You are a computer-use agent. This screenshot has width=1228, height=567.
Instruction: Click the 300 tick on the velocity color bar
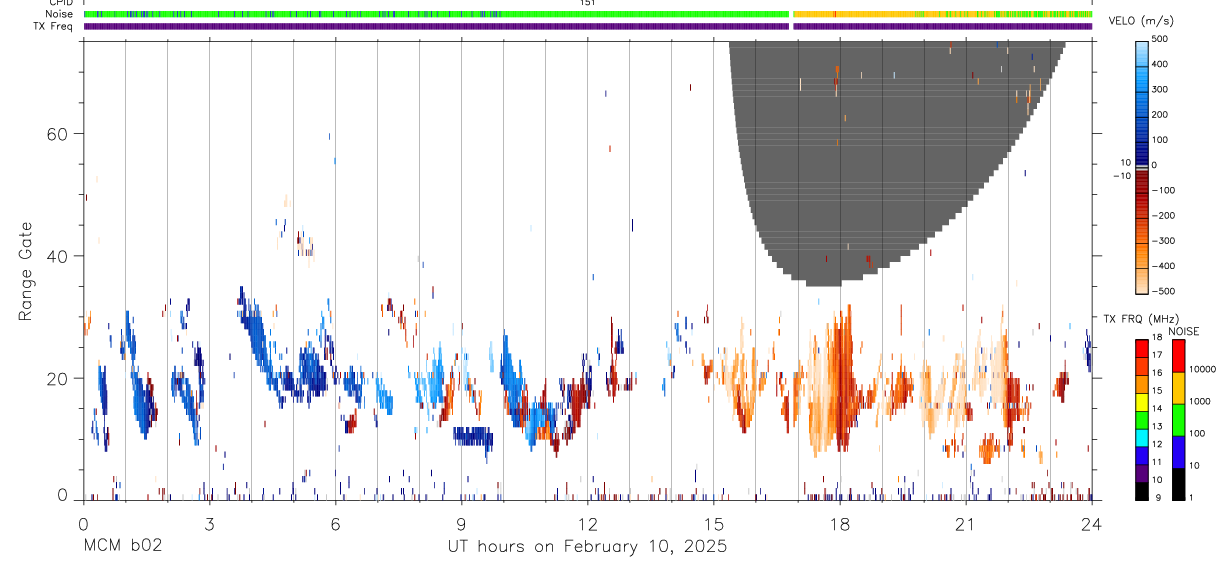click(x=1159, y=89)
